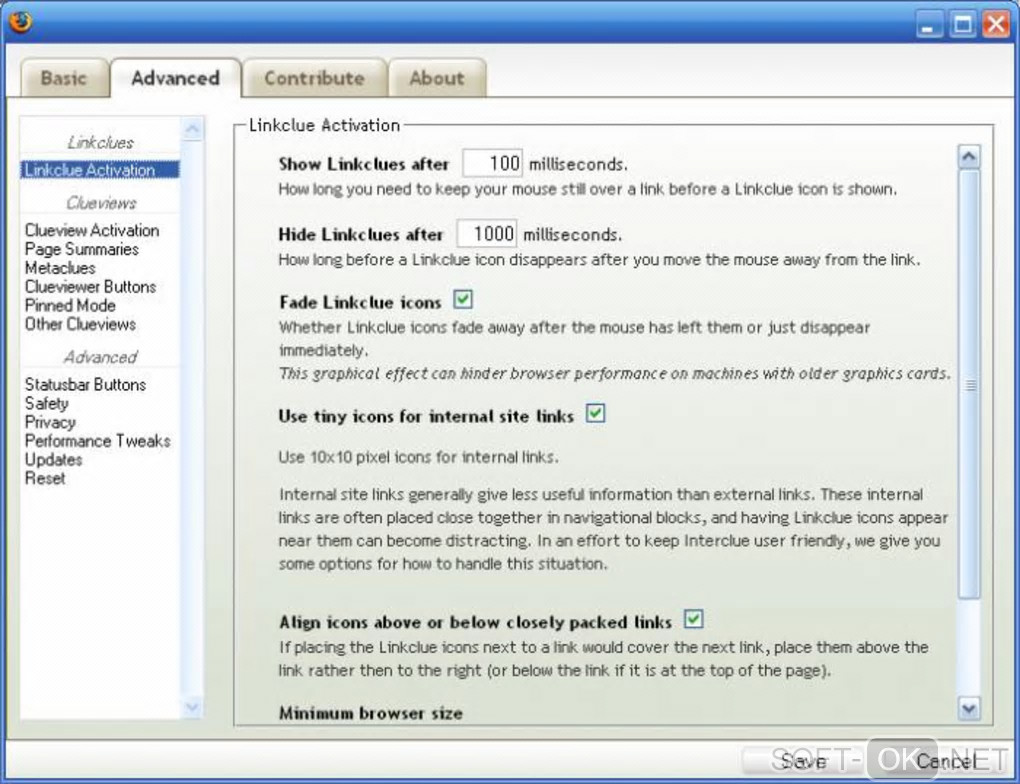
Task: Toggle Align icons above or below checkbox
Action: click(693, 619)
